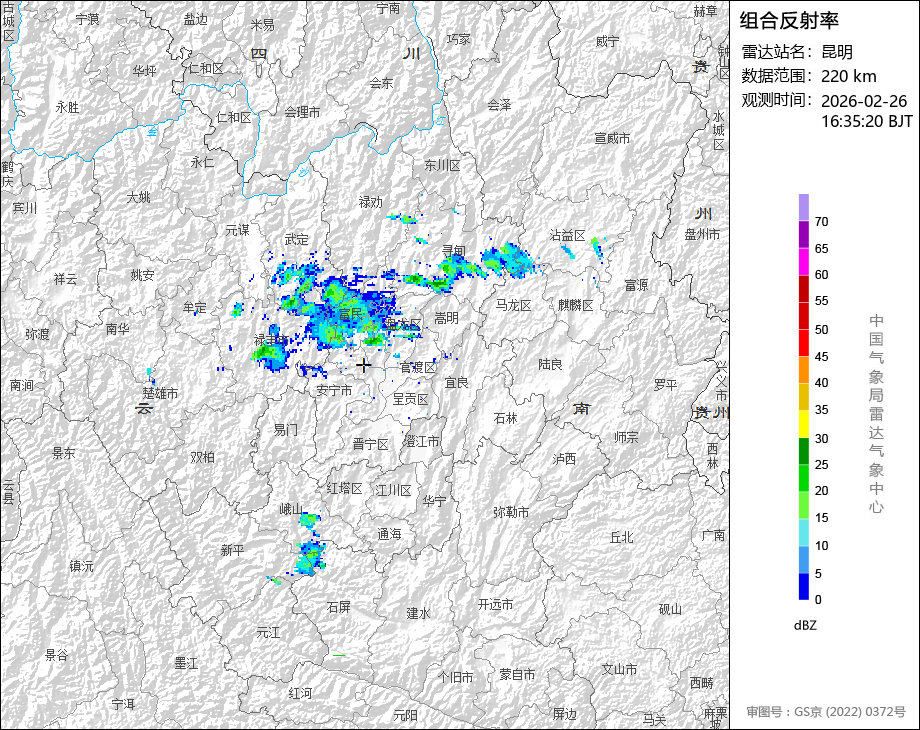Click the magenta 60 dBZ legend swatch
The image size is (920, 730).
[804, 262]
